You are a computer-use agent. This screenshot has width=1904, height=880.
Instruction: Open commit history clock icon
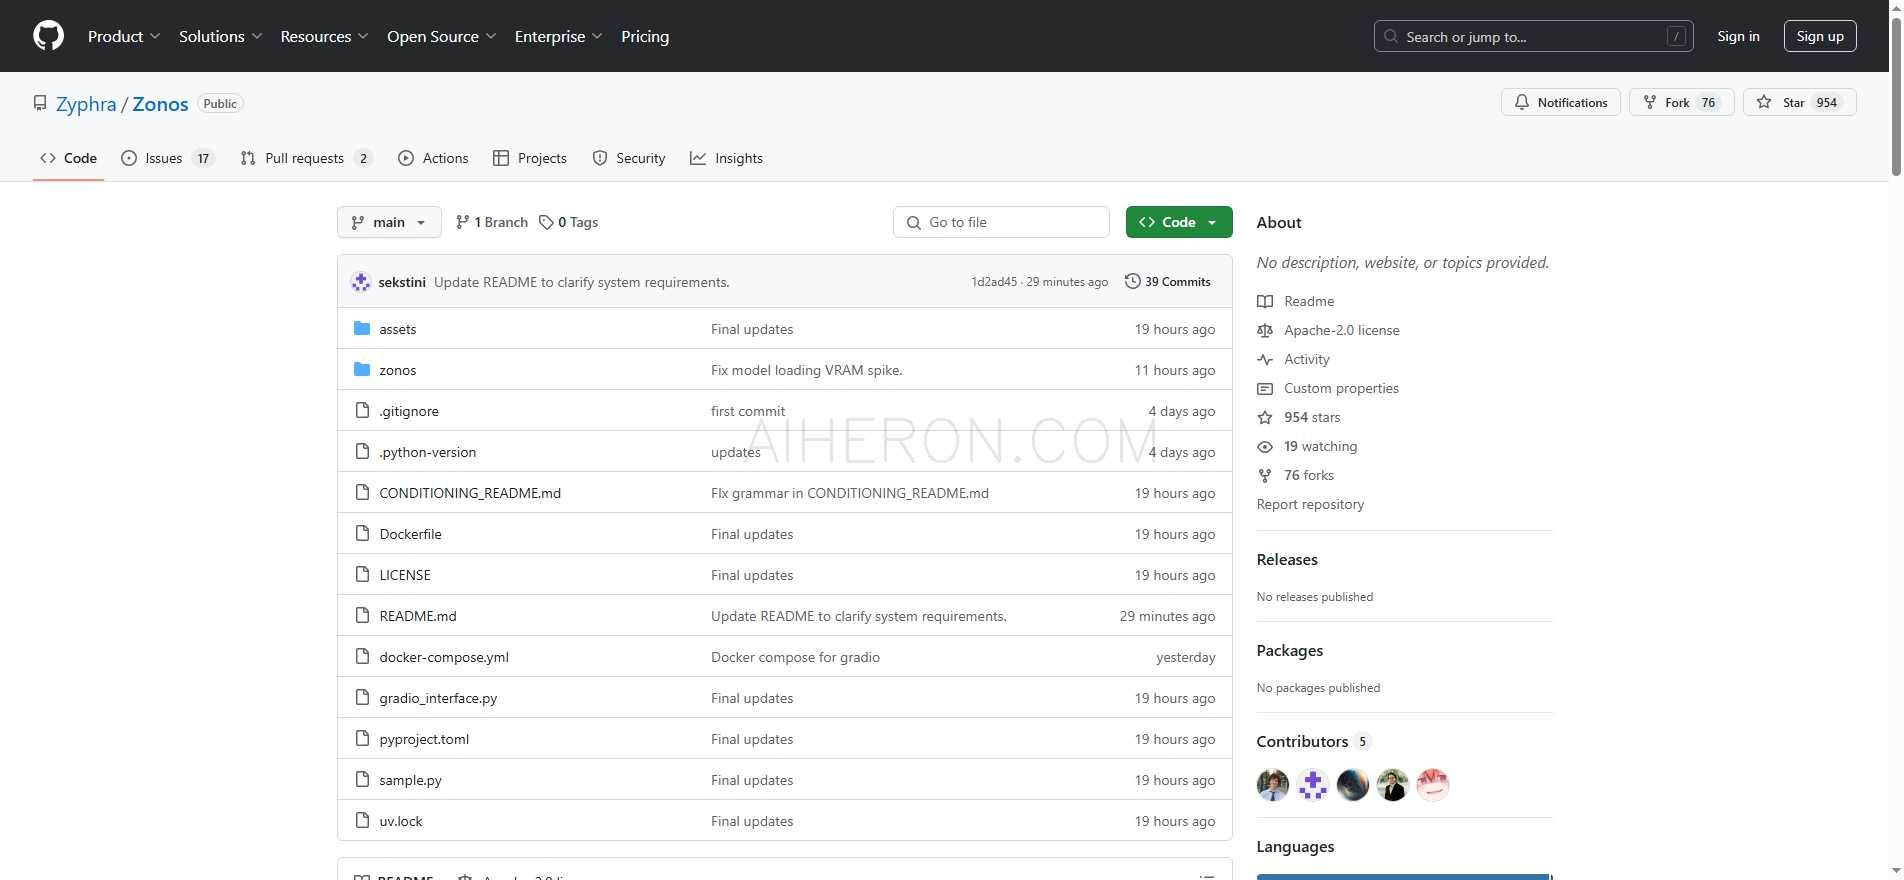point(1132,281)
